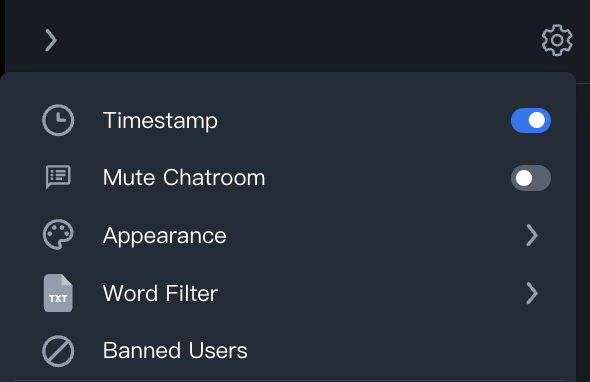Select the Banned Users menu entry
Image resolution: width=590 pixels, height=382 pixels.
289,351
